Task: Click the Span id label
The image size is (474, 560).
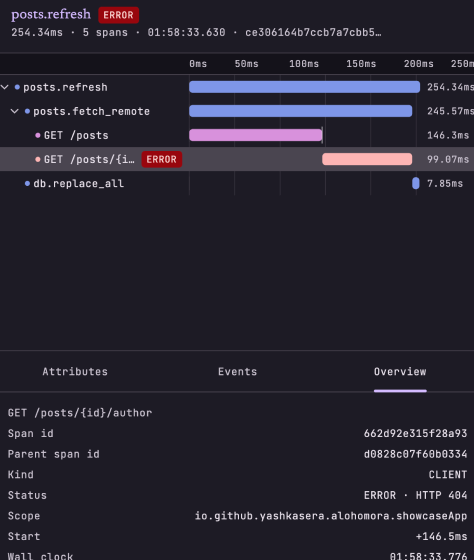Action: pos(31,434)
